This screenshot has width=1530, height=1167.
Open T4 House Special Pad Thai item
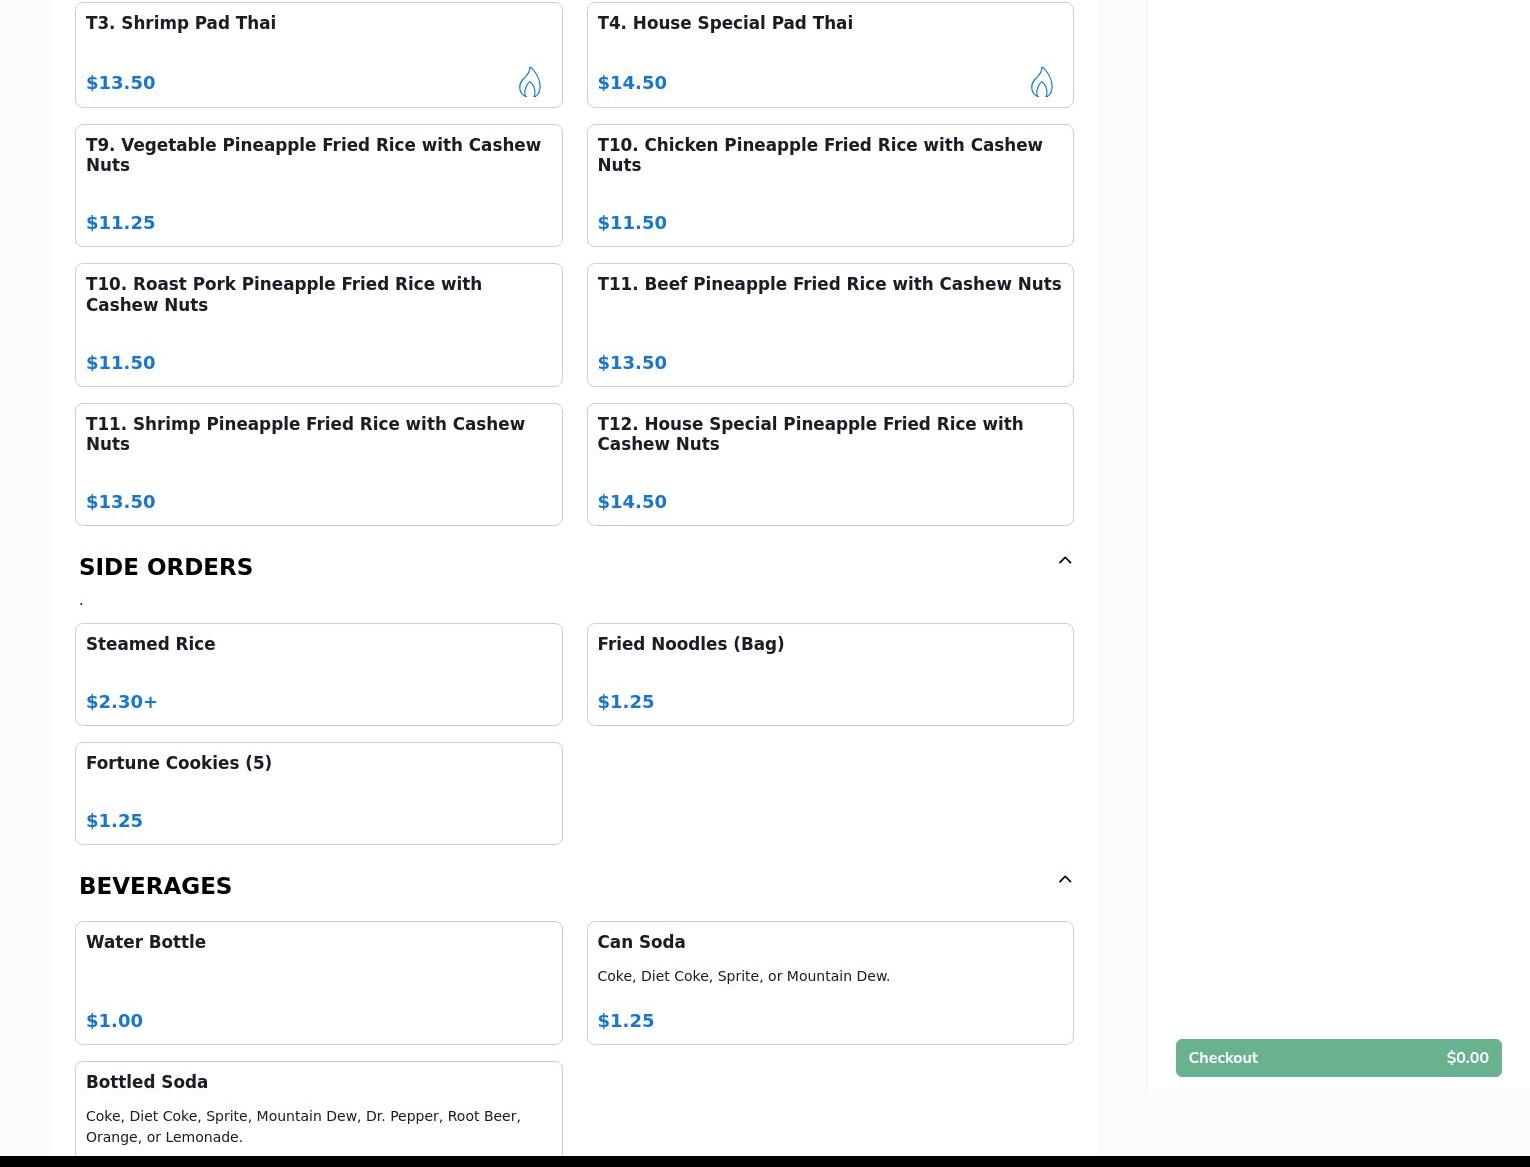(800, 54)
